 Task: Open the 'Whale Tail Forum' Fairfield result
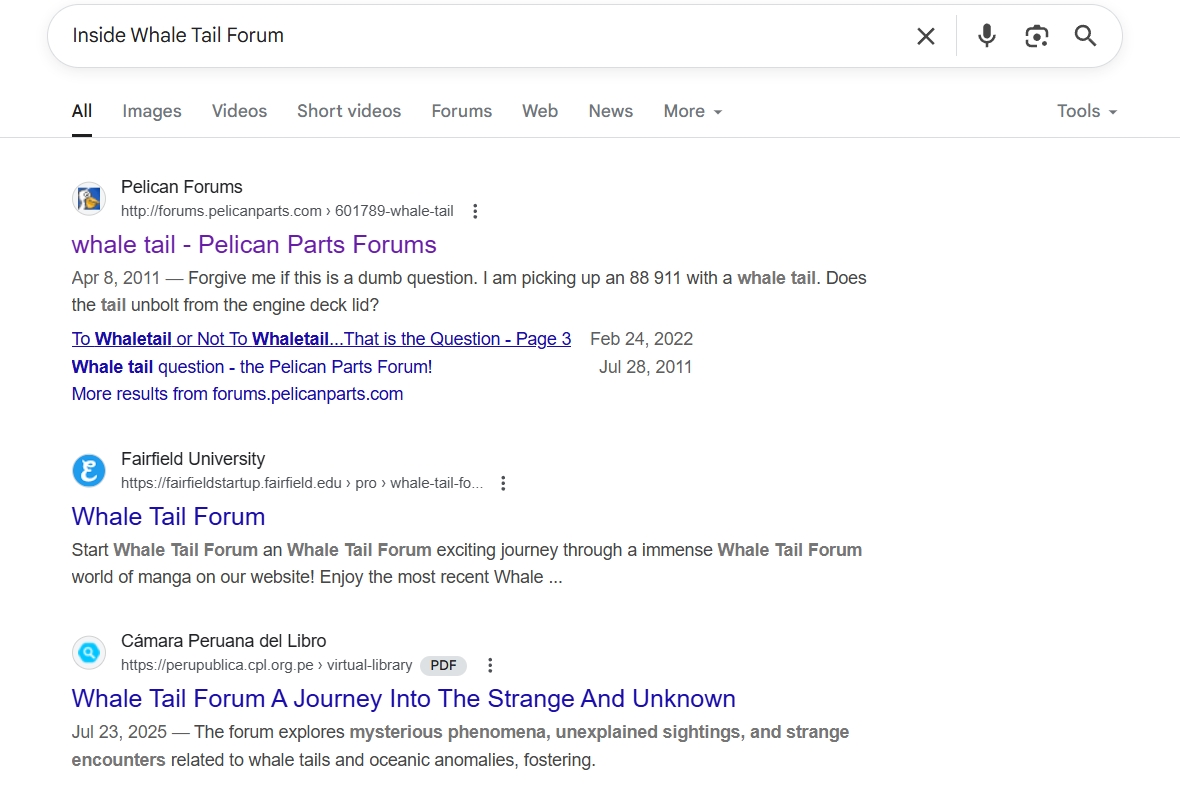(169, 517)
